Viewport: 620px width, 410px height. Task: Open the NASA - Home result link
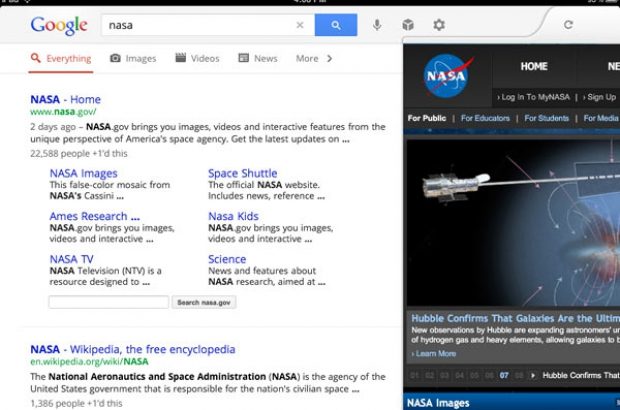[65, 99]
